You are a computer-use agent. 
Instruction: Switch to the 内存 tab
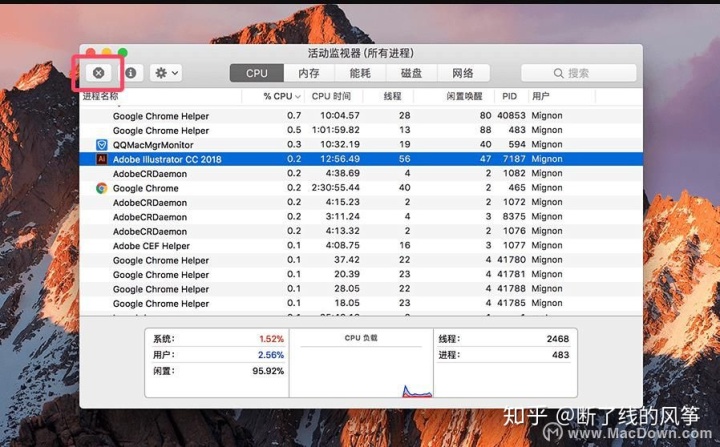(x=309, y=73)
